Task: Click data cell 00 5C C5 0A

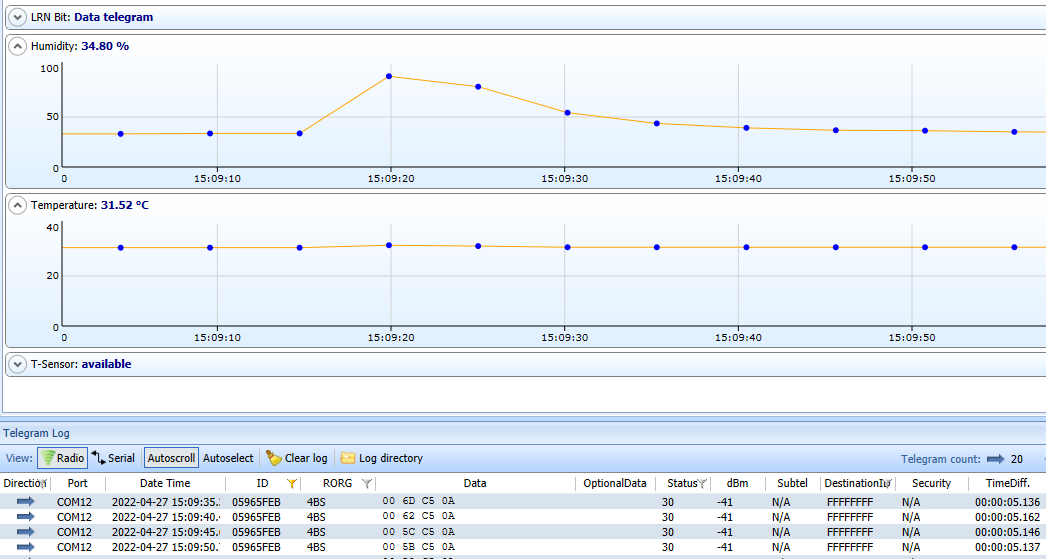Action: tap(418, 532)
